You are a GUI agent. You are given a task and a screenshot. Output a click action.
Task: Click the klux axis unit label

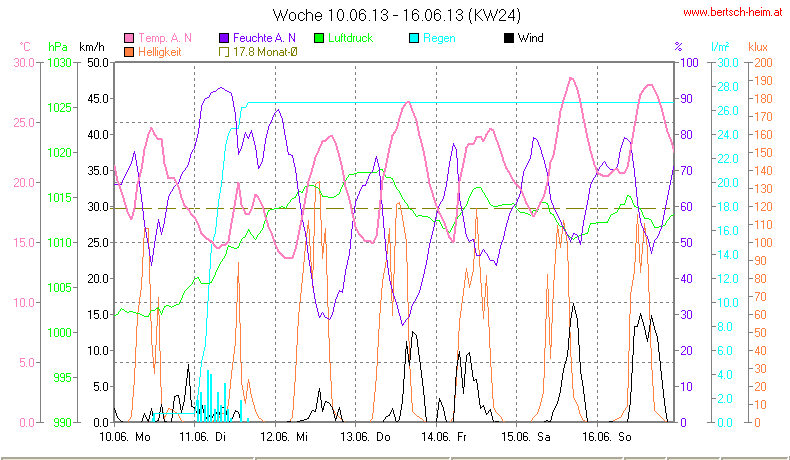(x=758, y=47)
